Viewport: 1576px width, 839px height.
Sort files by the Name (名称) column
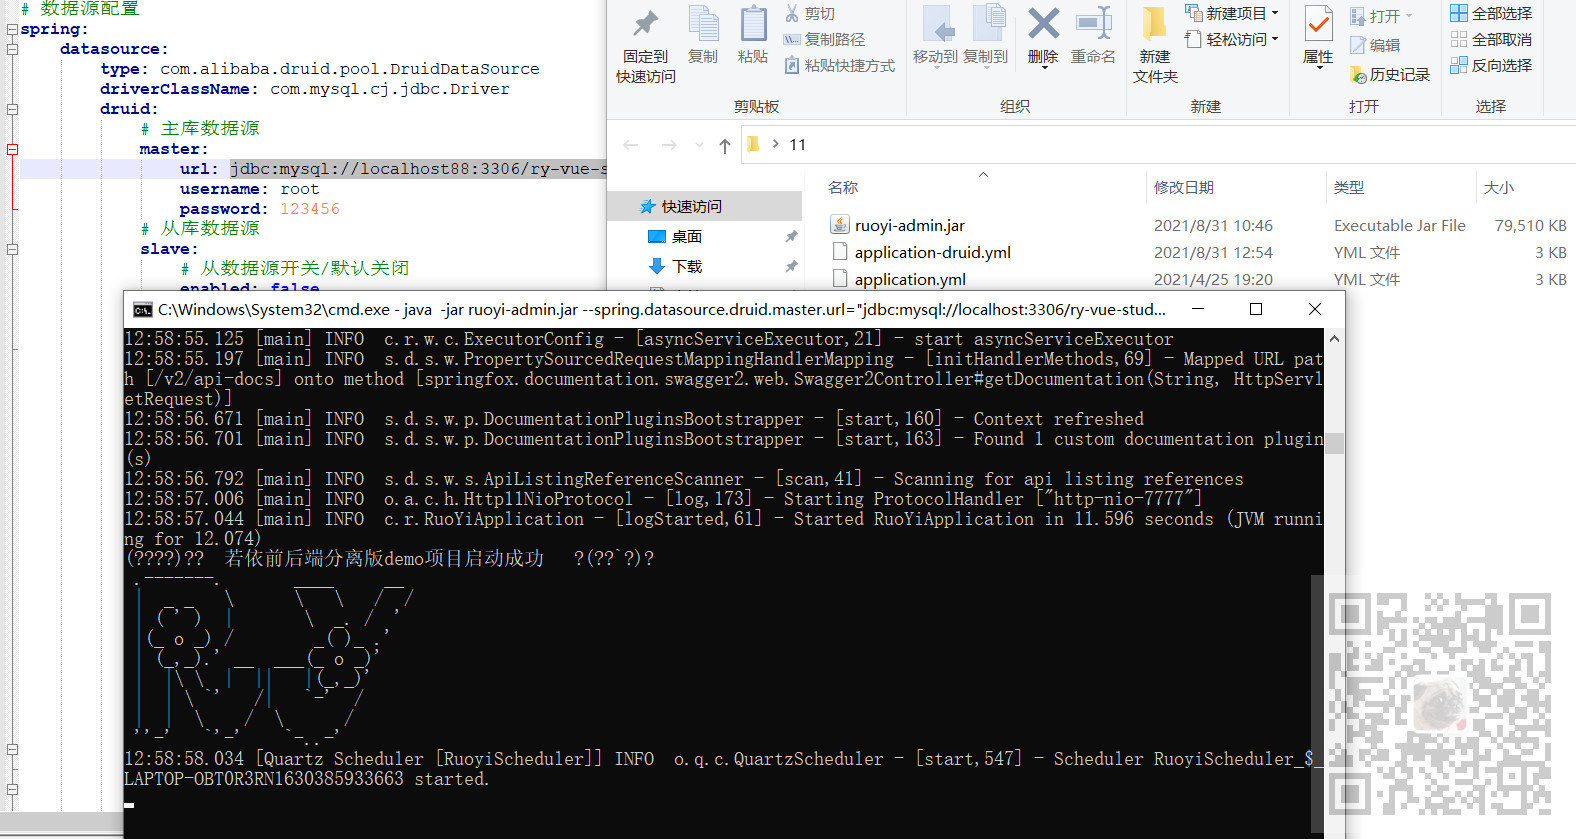pyautogui.click(x=843, y=188)
